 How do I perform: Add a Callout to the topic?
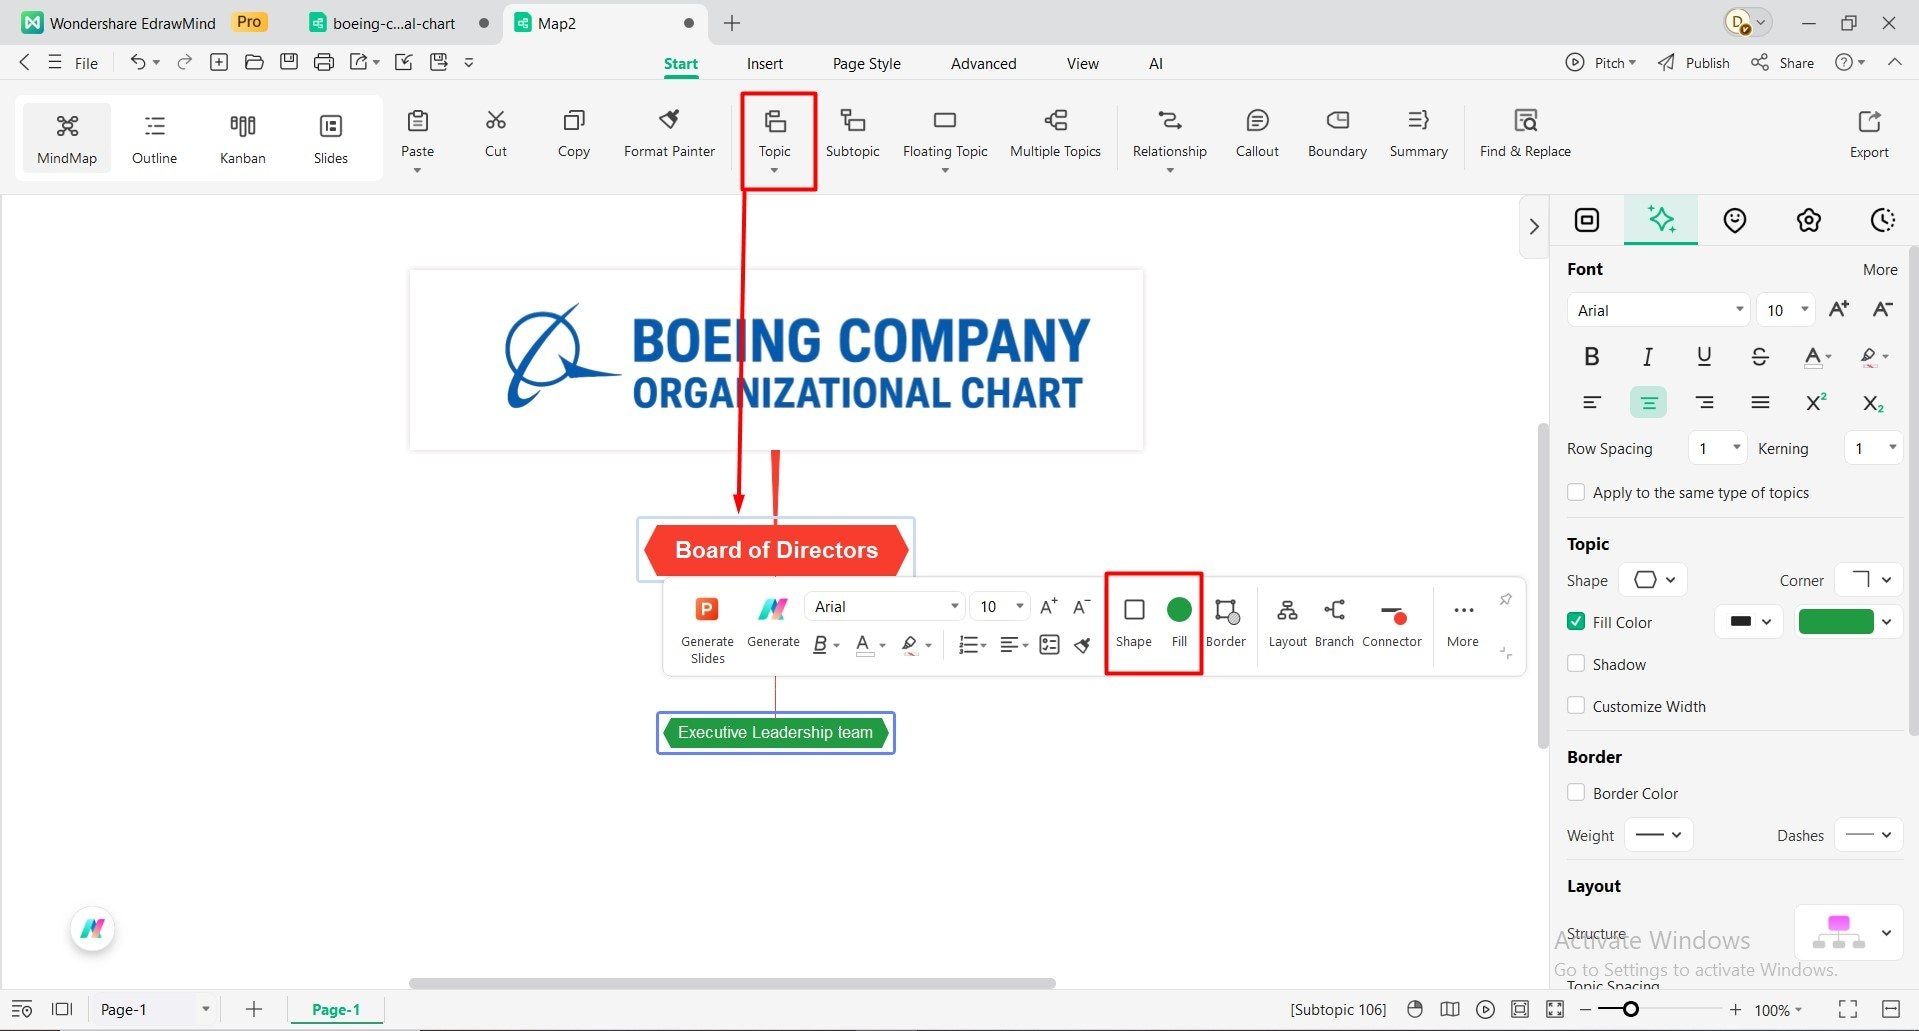[x=1257, y=133]
